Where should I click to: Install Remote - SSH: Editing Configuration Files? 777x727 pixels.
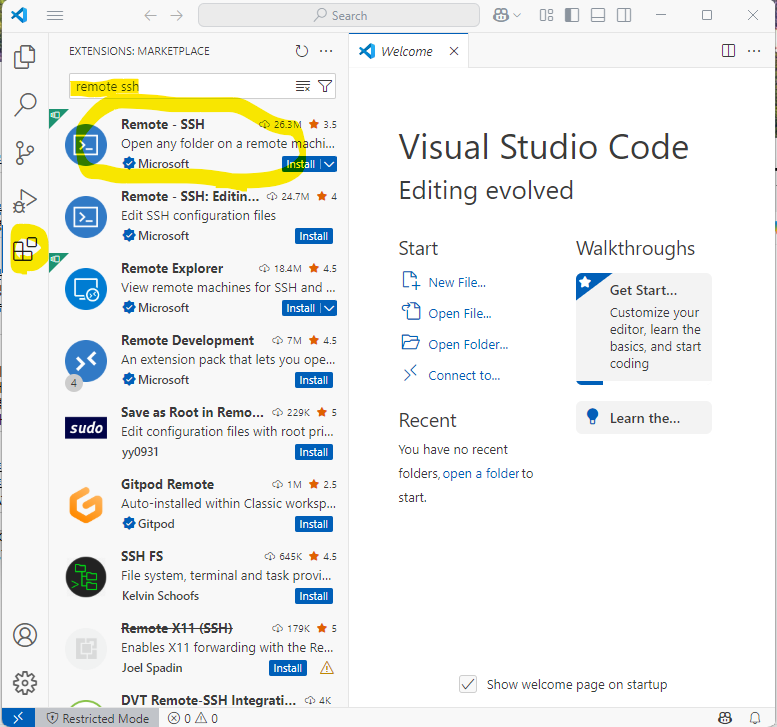click(314, 236)
